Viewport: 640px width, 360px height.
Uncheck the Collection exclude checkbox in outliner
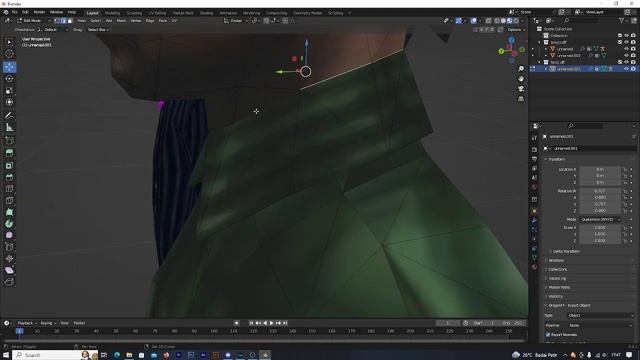pos(620,36)
